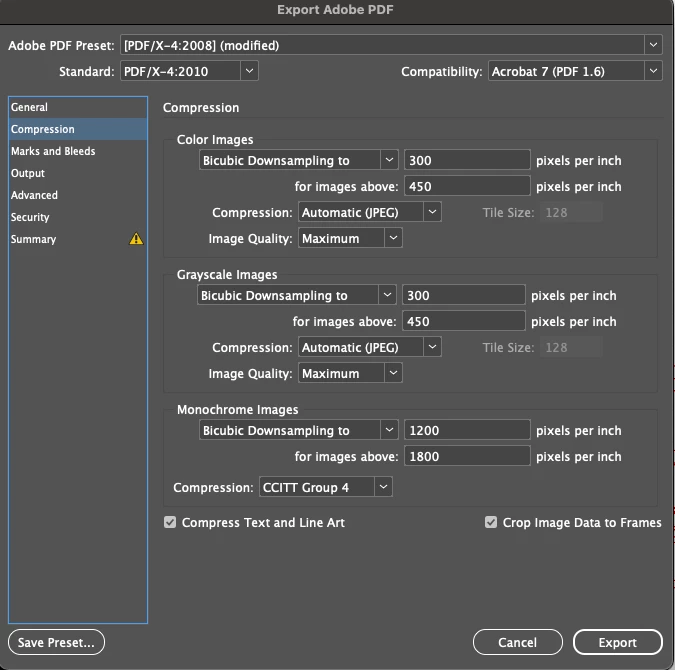Open the Security section

point(78,217)
